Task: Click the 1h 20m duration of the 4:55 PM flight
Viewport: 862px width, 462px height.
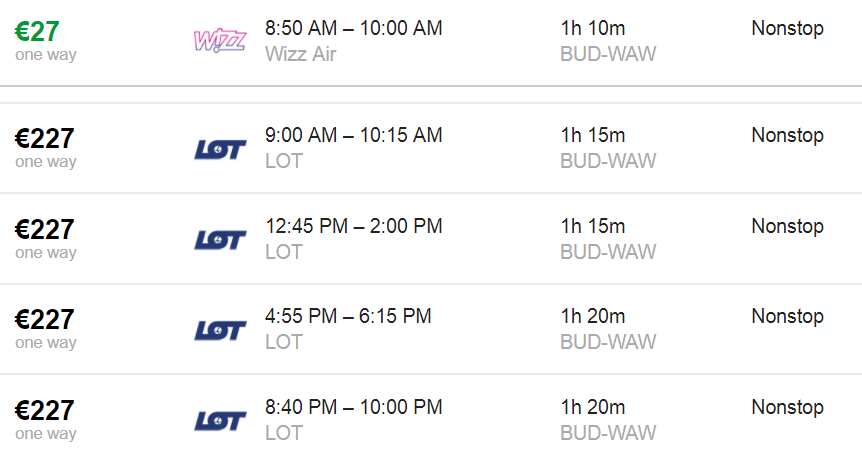Action: [x=593, y=316]
